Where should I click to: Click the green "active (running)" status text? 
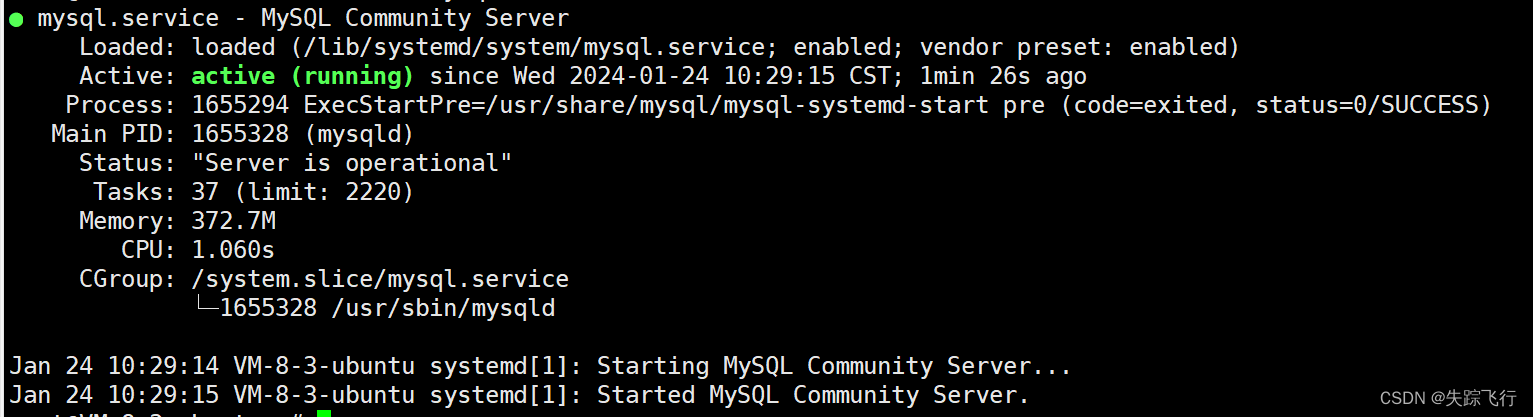[x=302, y=76]
